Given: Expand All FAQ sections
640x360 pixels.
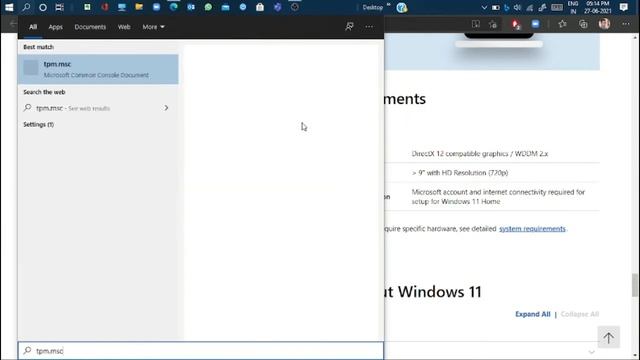Looking at the screenshot, I should tap(533, 314).
